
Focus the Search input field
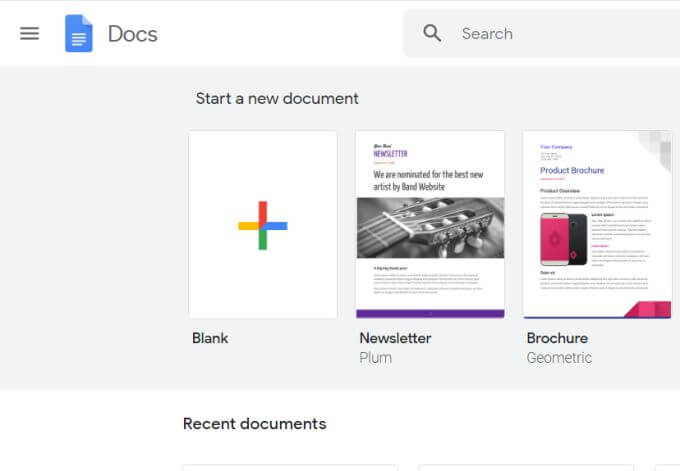(x=560, y=33)
